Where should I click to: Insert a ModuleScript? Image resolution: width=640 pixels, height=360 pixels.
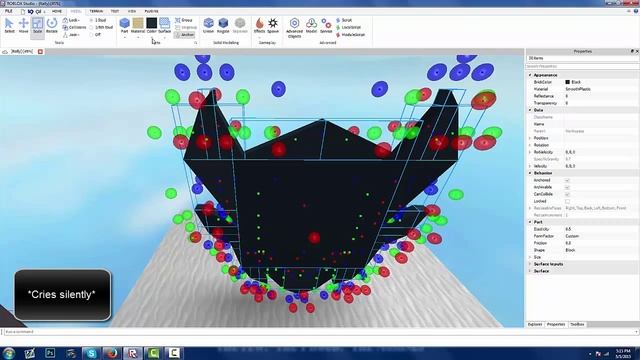tap(350, 35)
